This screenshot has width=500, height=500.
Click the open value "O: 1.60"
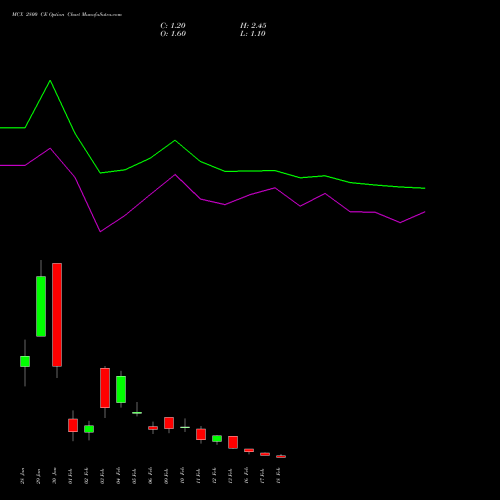pos(173,34)
